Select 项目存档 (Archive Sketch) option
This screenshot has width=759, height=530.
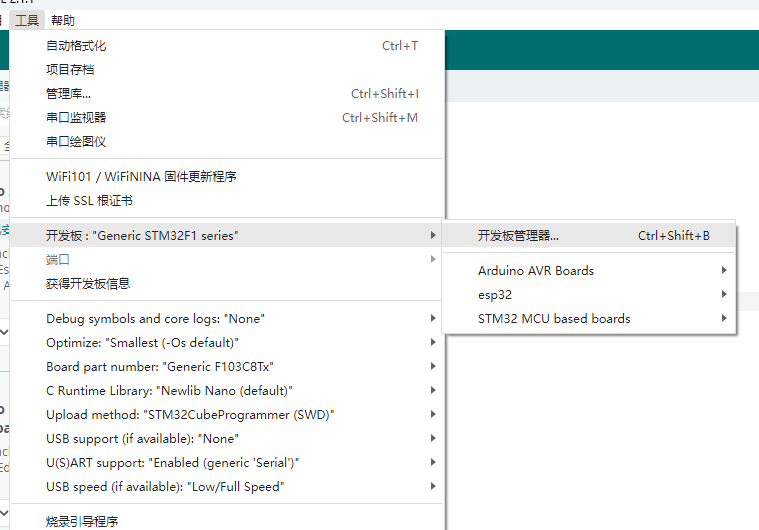tap(70, 69)
